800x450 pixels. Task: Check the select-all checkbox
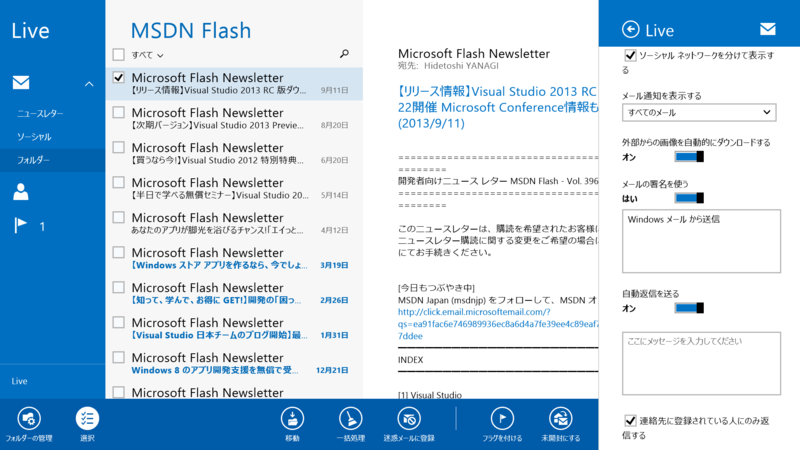tap(118, 54)
